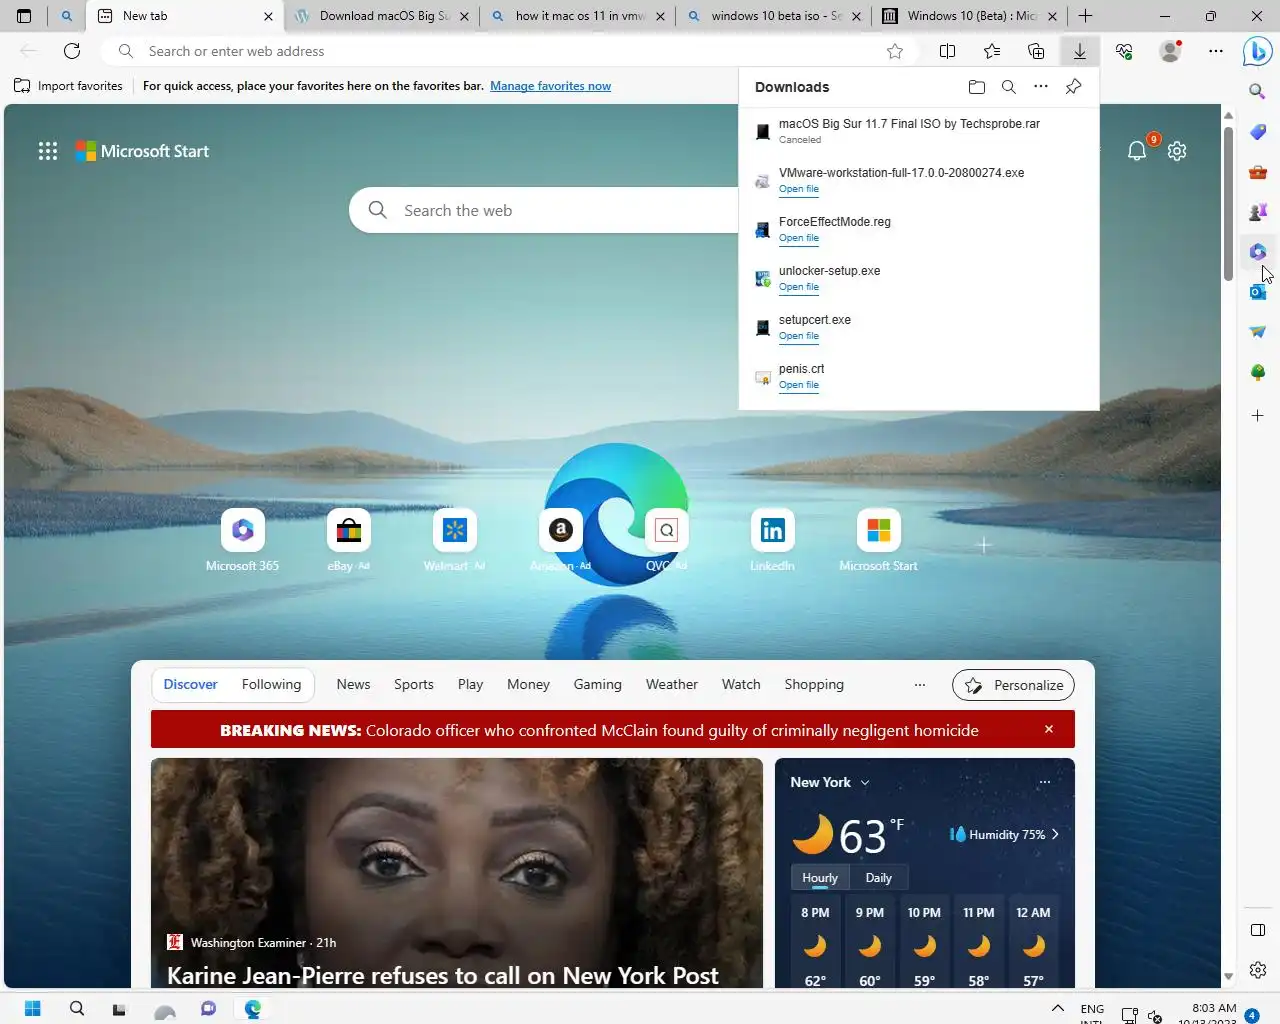1280x1024 pixels.
Task: Open sidebar Shopping tag icon
Action: pyautogui.click(x=1258, y=132)
